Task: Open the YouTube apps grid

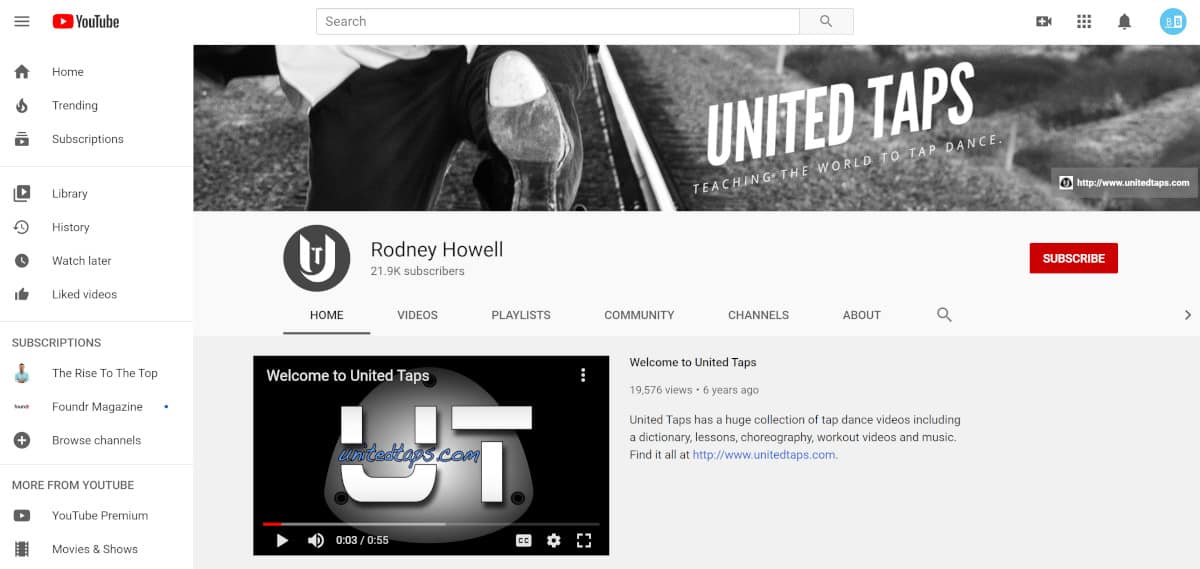Action: (x=1084, y=21)
